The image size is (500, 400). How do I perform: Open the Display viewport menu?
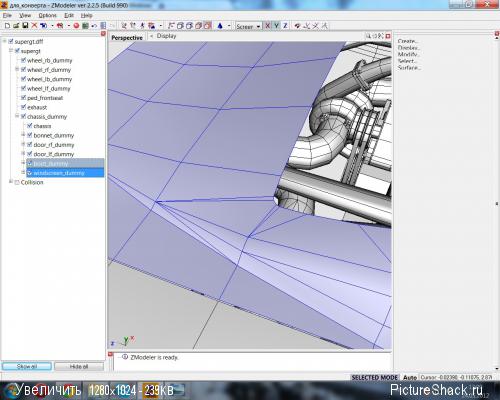click(166, 36)
